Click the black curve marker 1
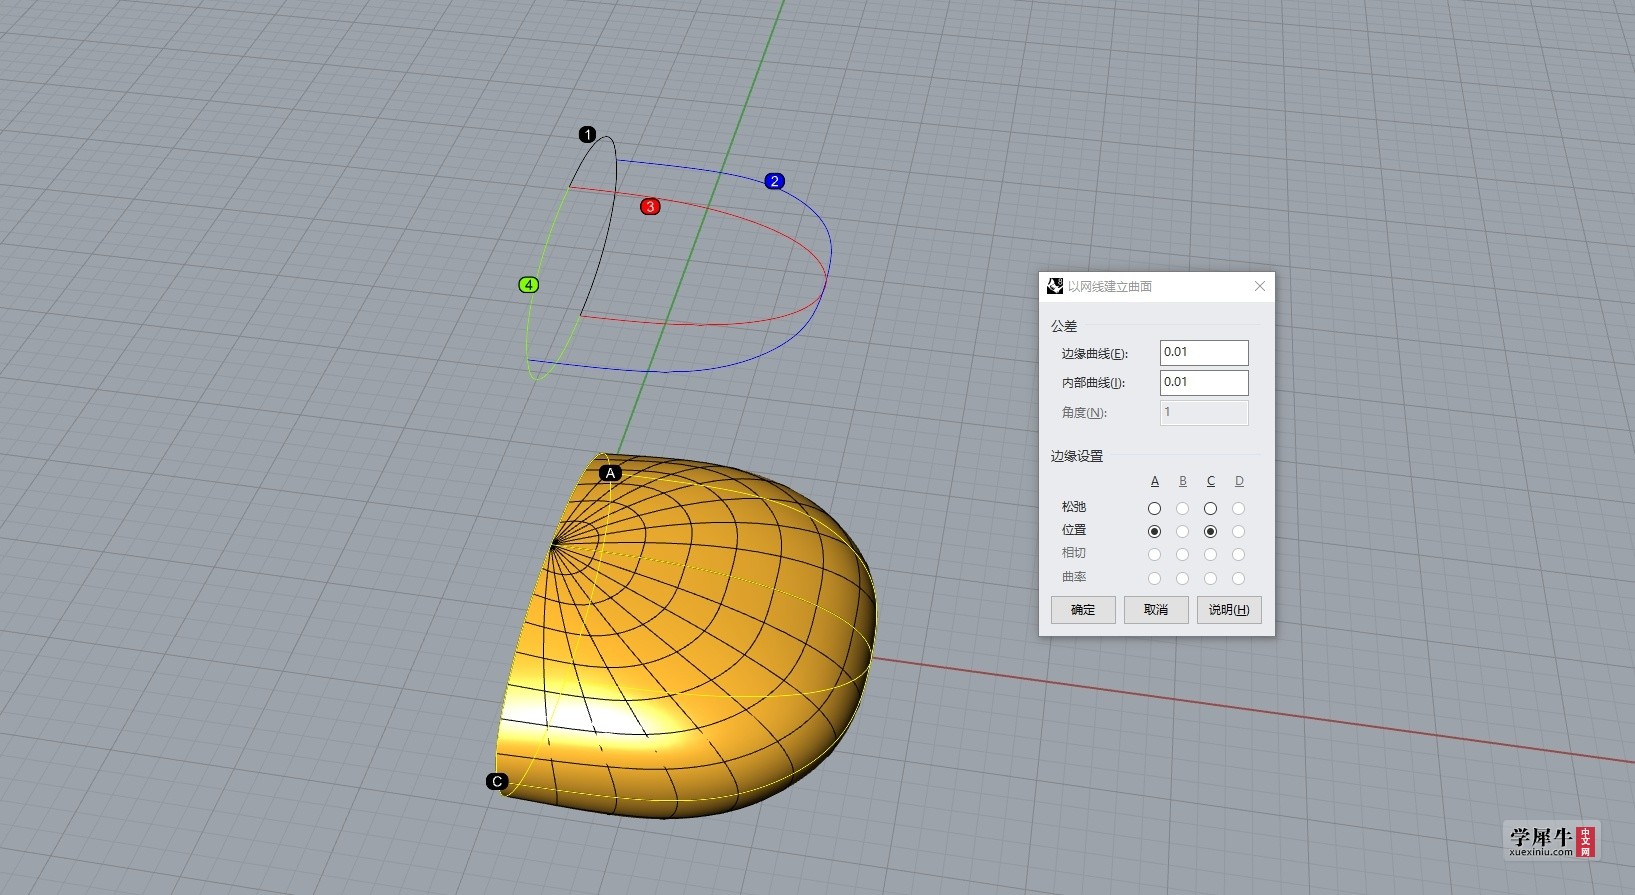The height and width of the screenshot is (895, 1635). click(x=587, y=134)
